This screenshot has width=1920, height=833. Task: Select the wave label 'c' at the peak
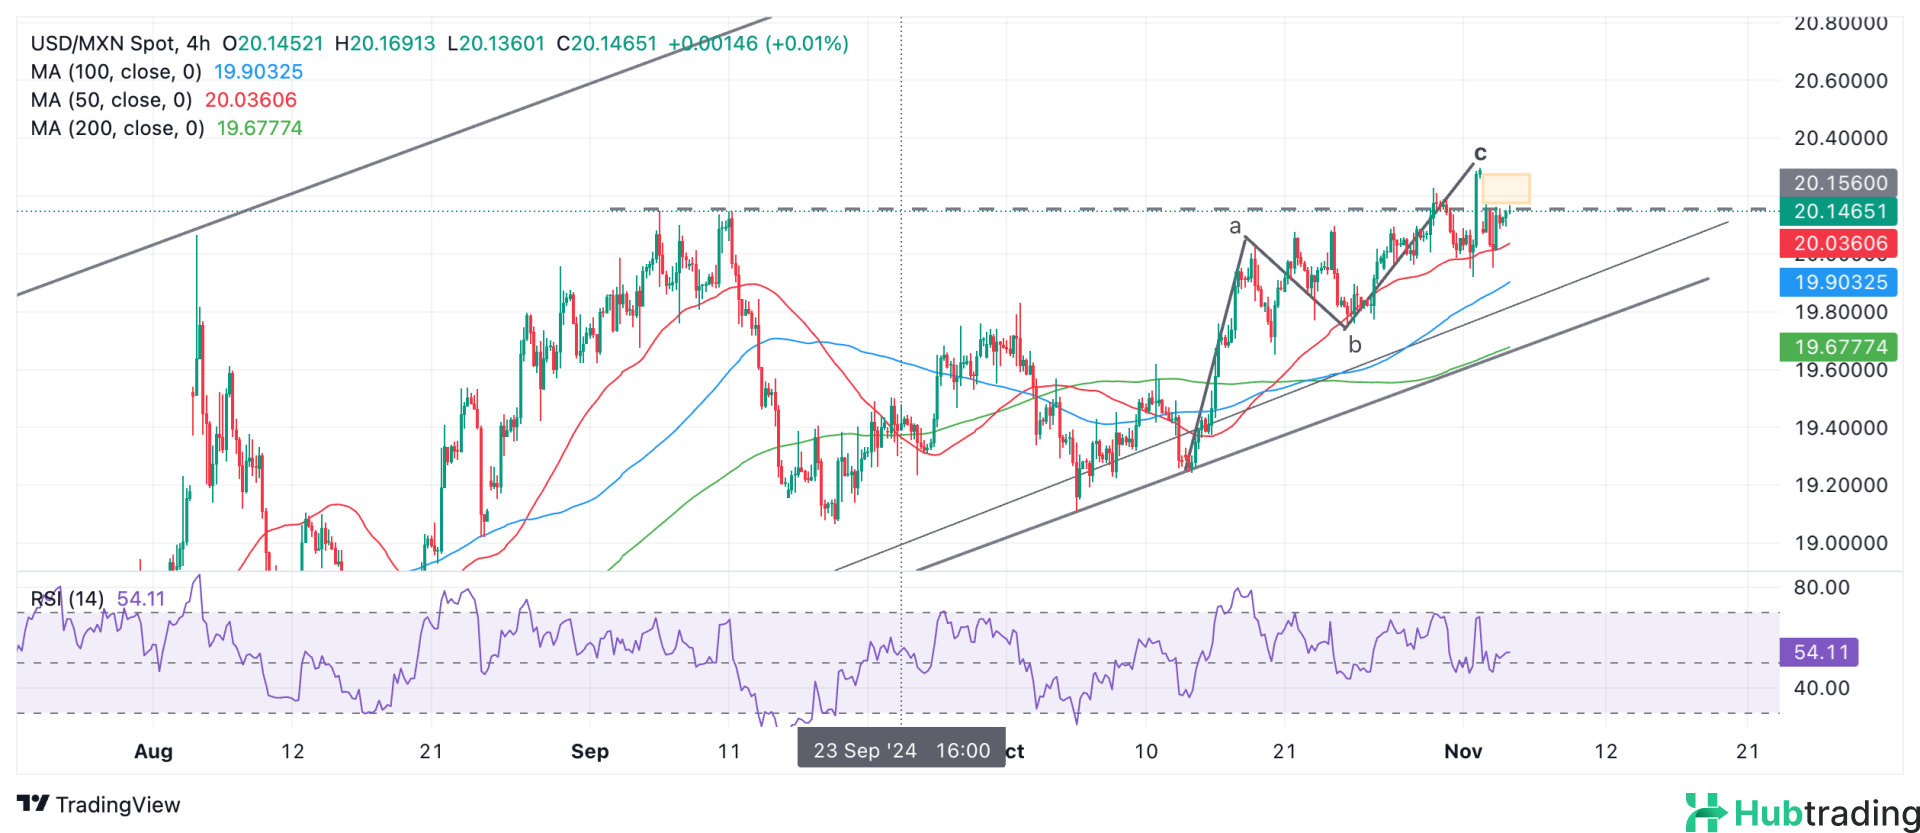click(x=1480, y=153)
